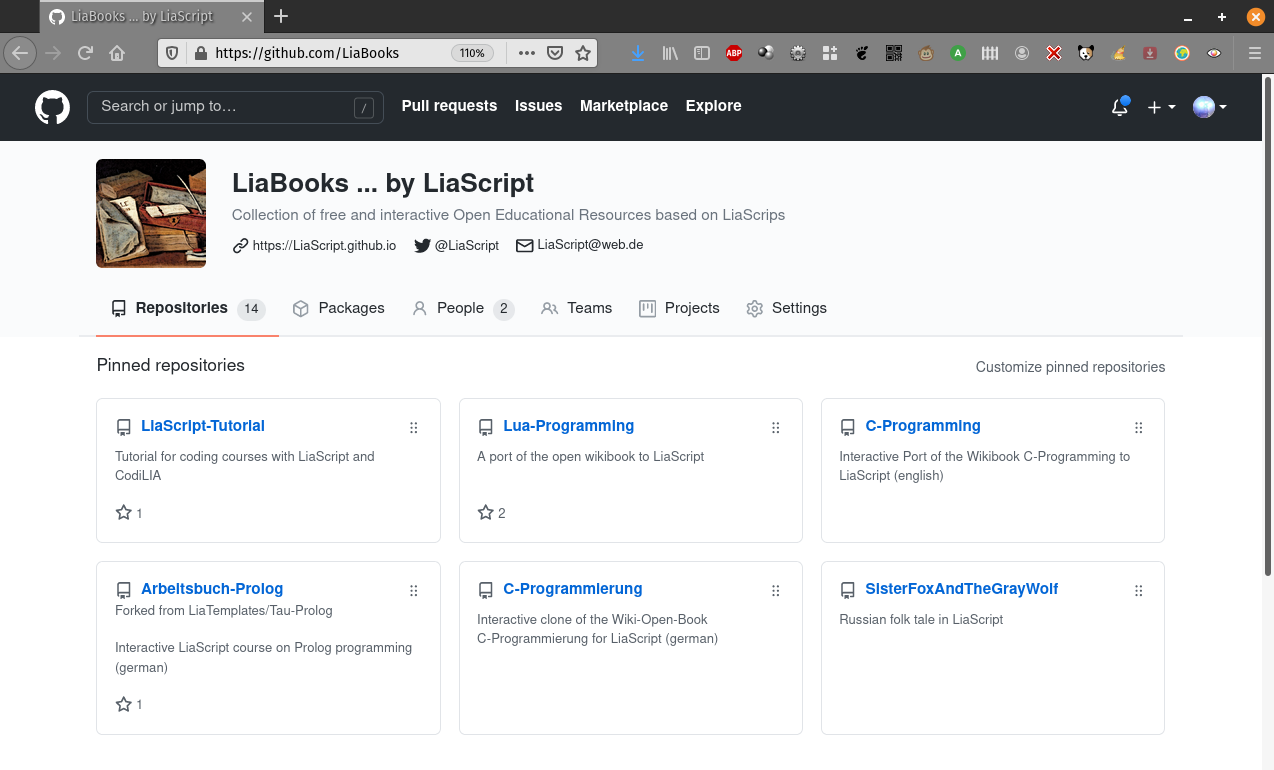Viewport: 1274px width, 770px height.
Task: Open the C-Programmierung repository
Action: (572, 589)
